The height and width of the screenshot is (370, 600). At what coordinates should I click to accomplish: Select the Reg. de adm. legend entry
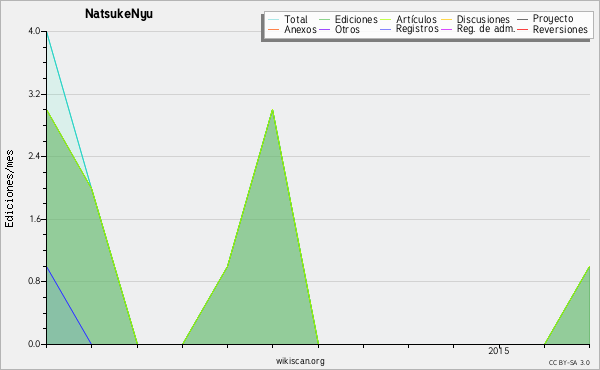(478, 29)
